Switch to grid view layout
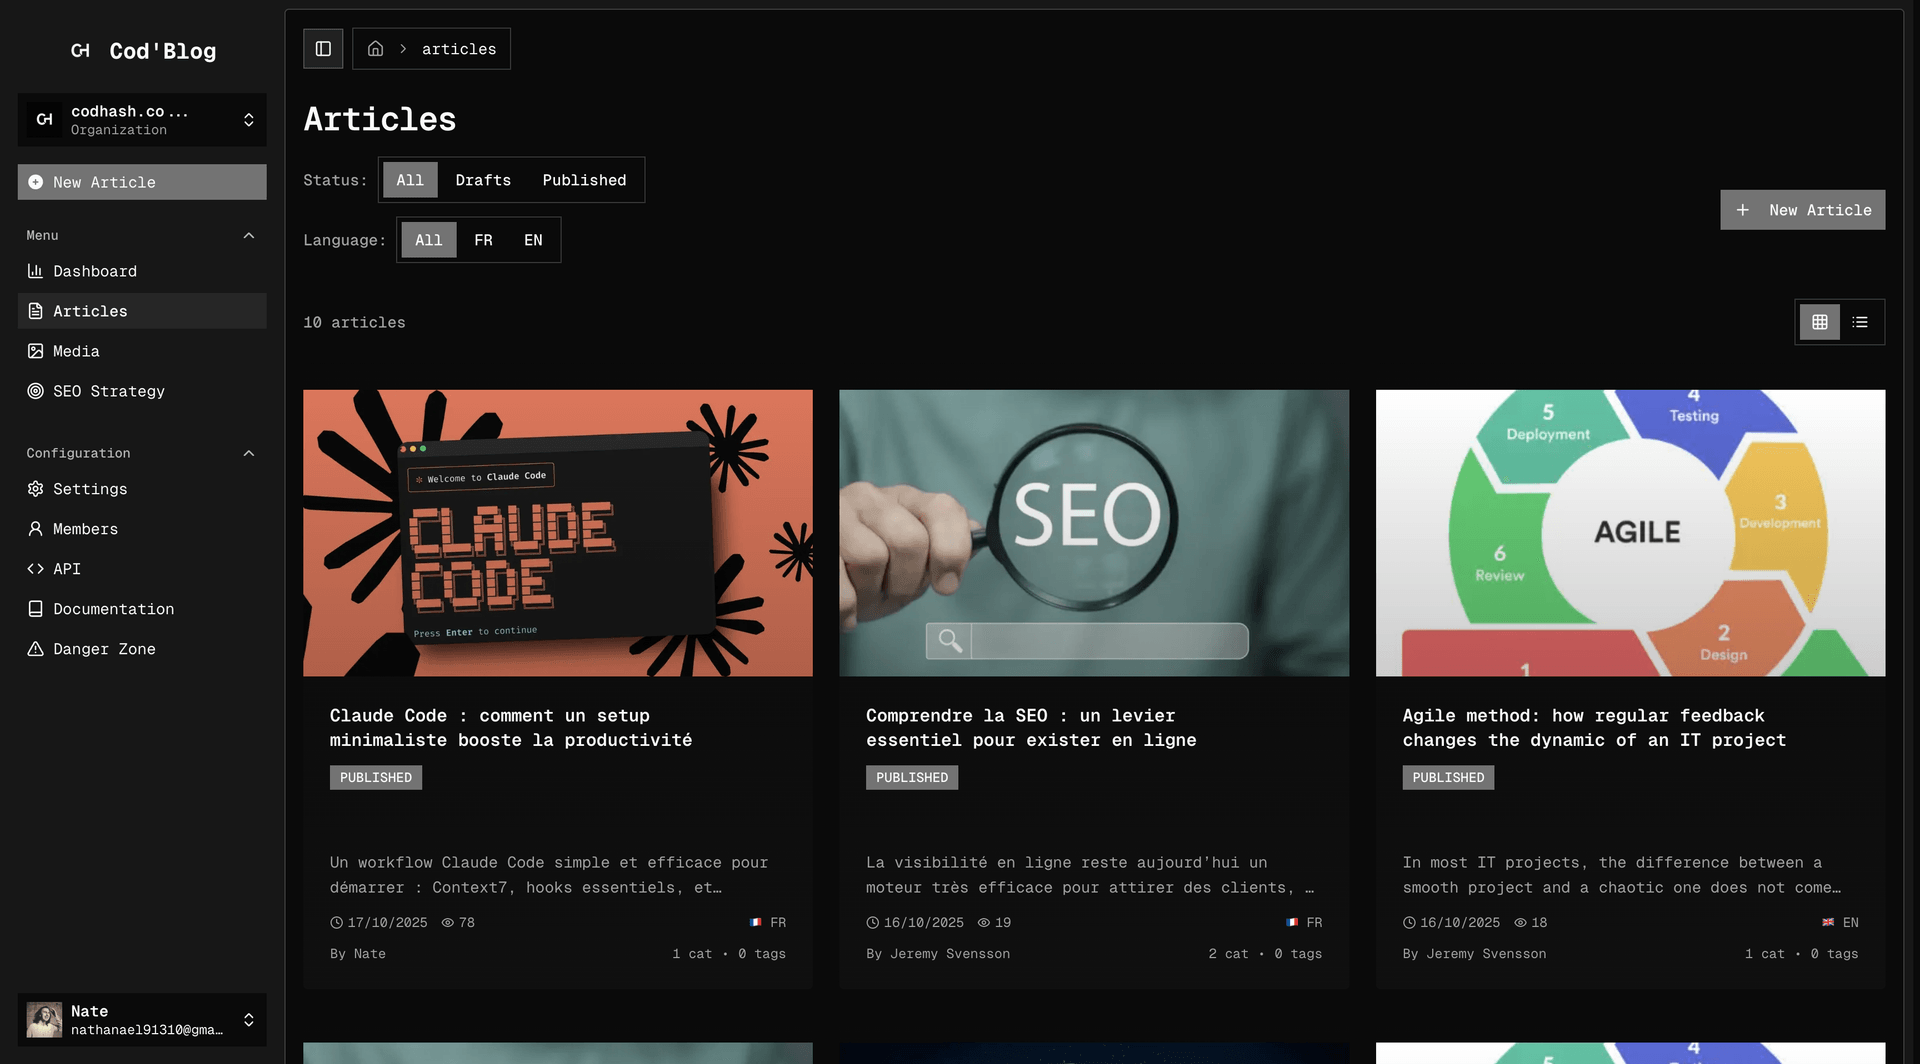Viewport: 1920px width, 1064px height. 1819,322
